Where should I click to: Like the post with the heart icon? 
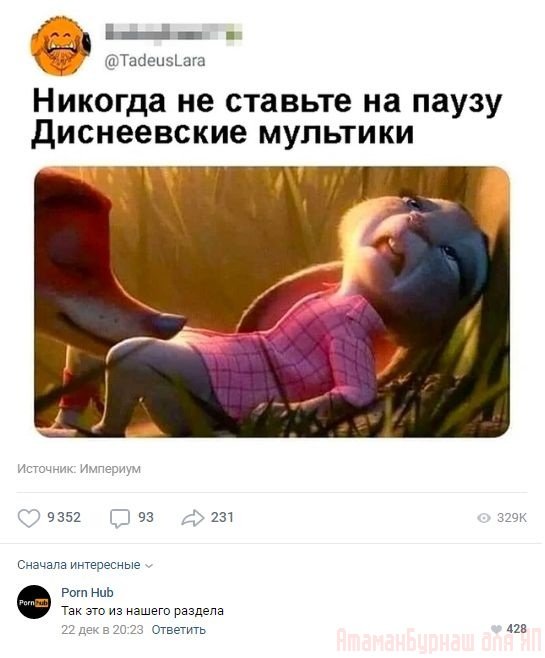point(29,518)
